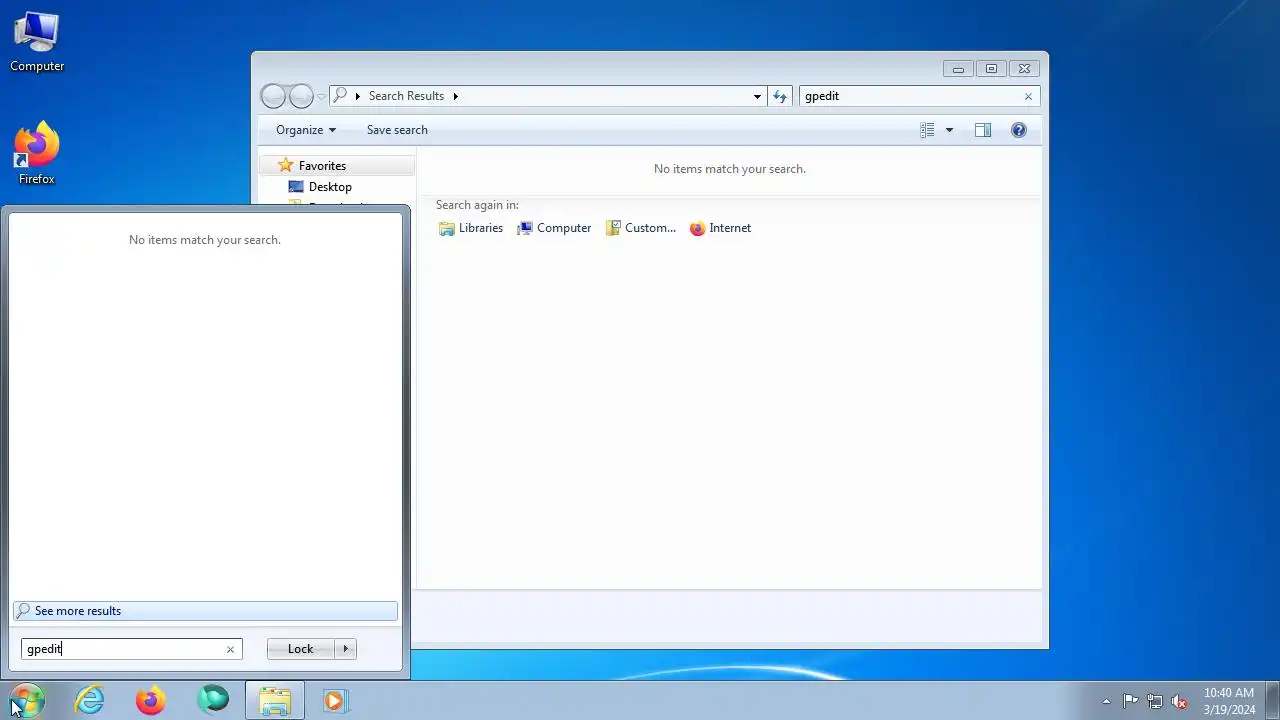Search again in Custom location
The width and height of the screenshot is (1280, 720).
coord(641,228)
